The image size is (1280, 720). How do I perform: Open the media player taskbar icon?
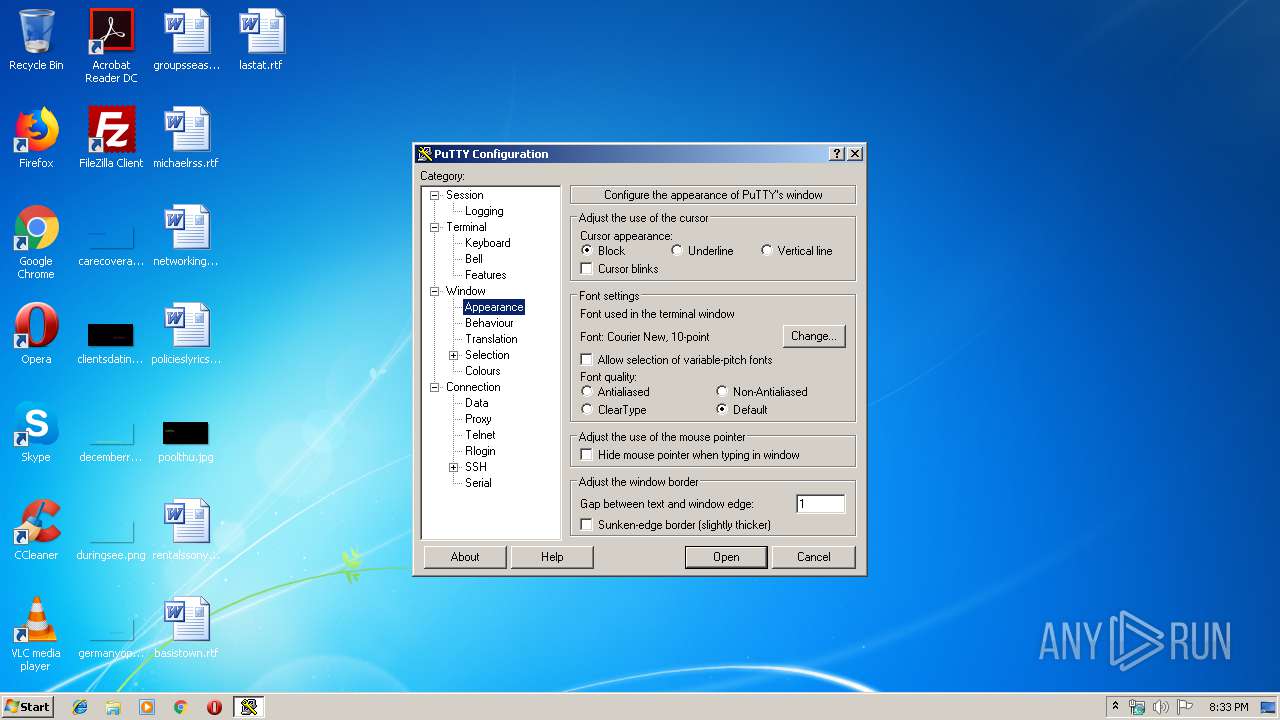click(147, 707)
